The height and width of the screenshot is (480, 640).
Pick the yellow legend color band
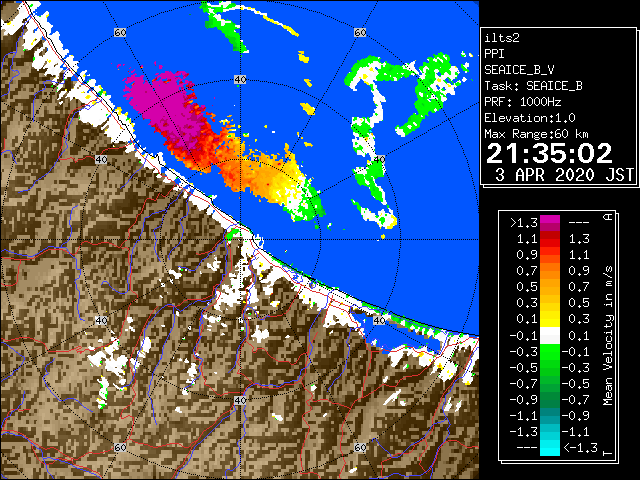click(550, 319)
